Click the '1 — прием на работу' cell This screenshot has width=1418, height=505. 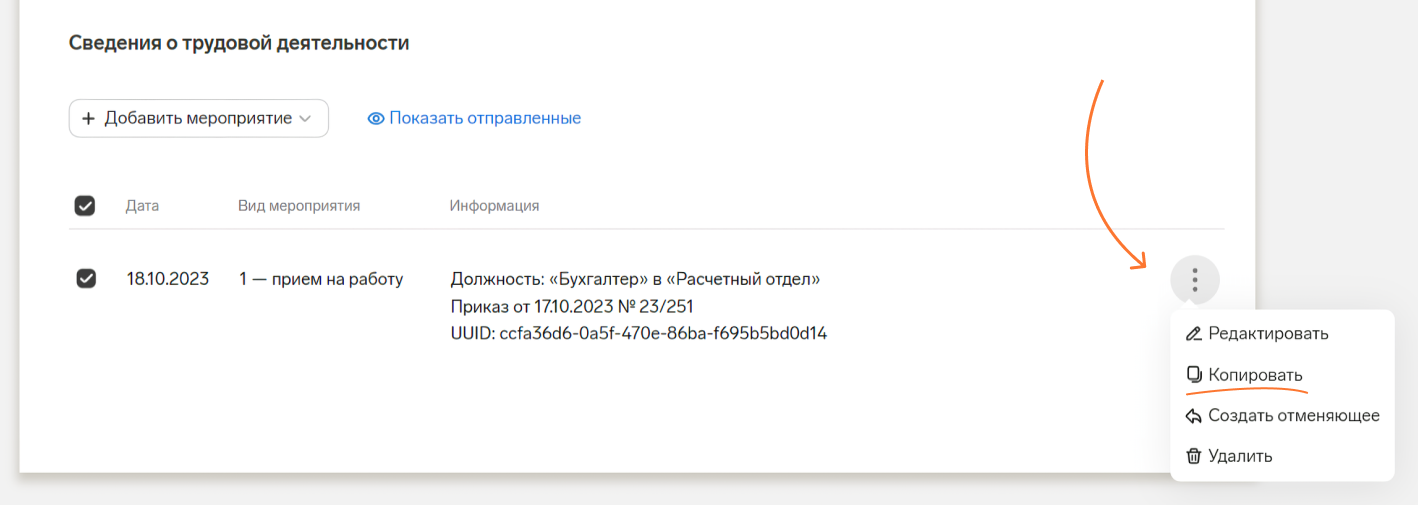[x=321, y=279]
